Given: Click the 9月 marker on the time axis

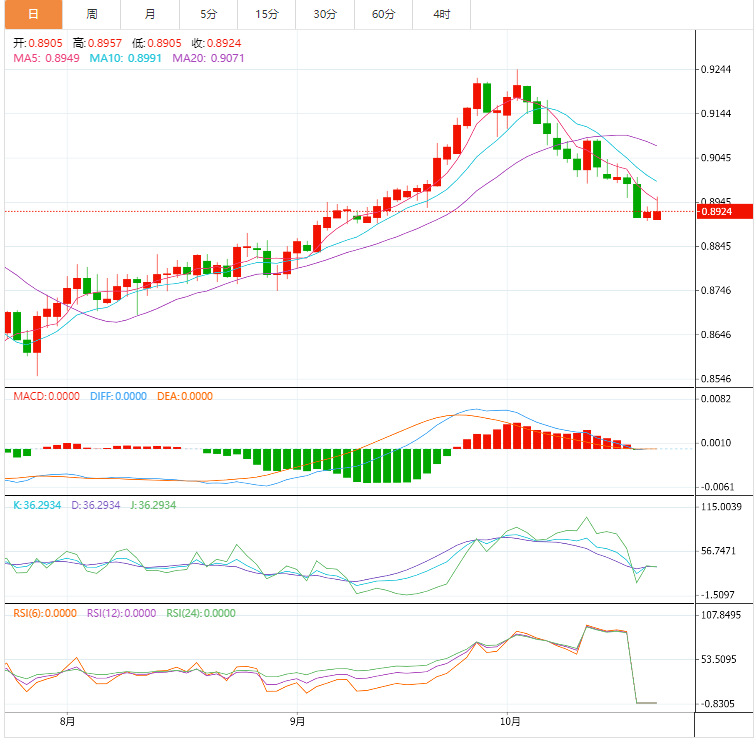Looking at the screenshot, I should click(x=297, y=721).
